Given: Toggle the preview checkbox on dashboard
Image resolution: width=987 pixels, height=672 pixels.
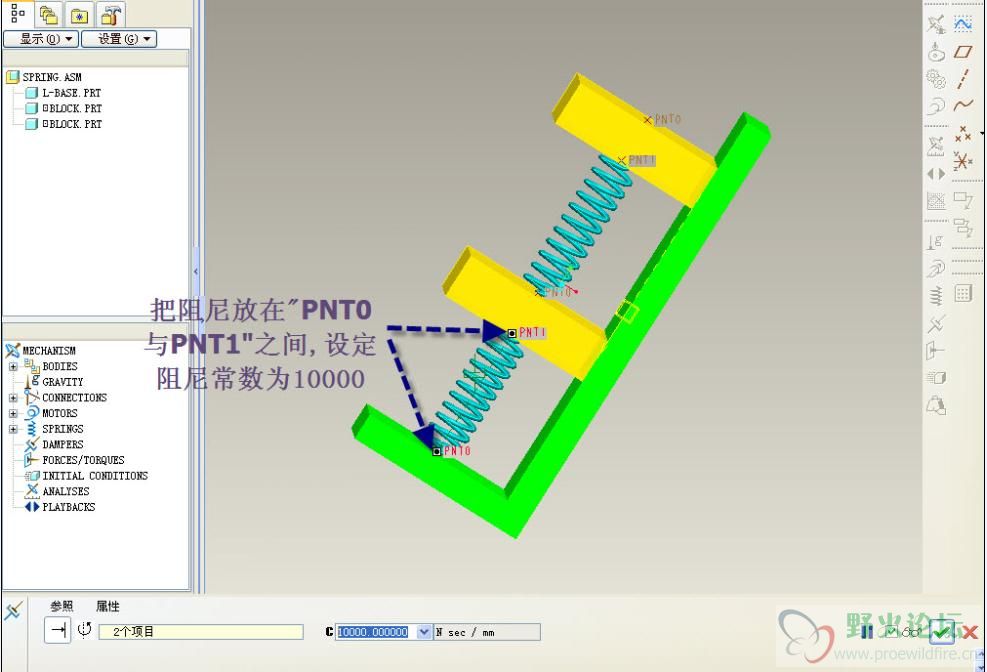Looking at the screenshot, I should pyautogui.click(x=890, y=632).
